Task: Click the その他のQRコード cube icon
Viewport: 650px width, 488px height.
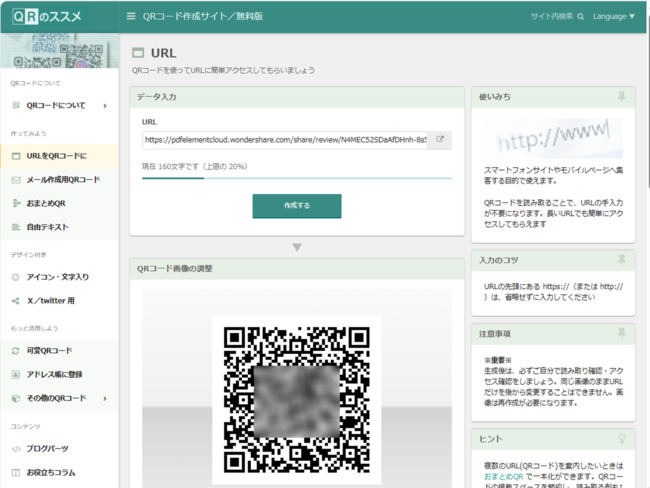Action: click(16, 398)
